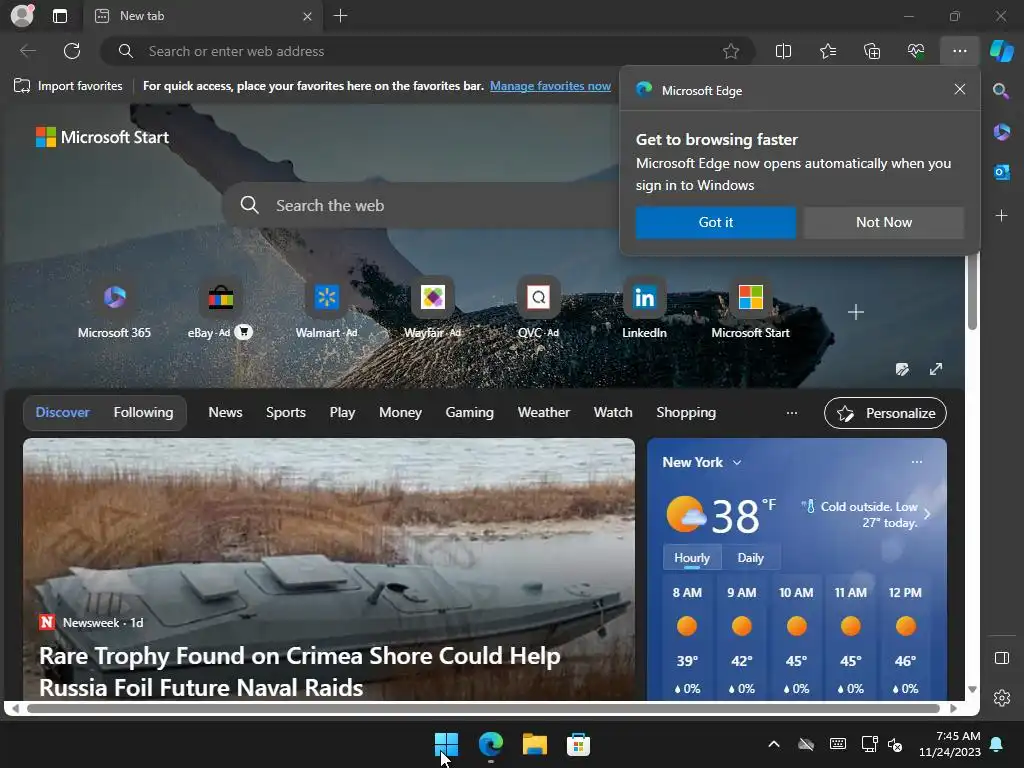Click Import favorites
Viewport: 1024px width, 768px height.
click(x=68, y=86)
